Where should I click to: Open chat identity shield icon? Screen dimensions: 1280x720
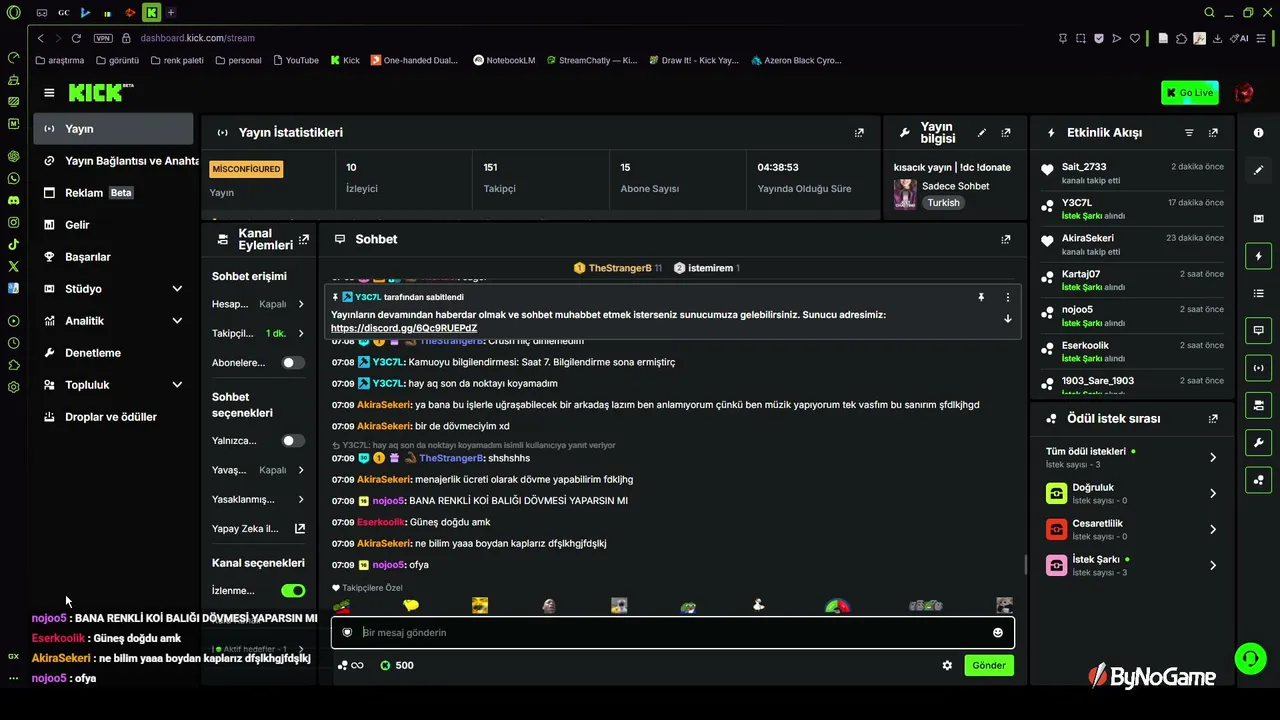click(x=347, y=633)
